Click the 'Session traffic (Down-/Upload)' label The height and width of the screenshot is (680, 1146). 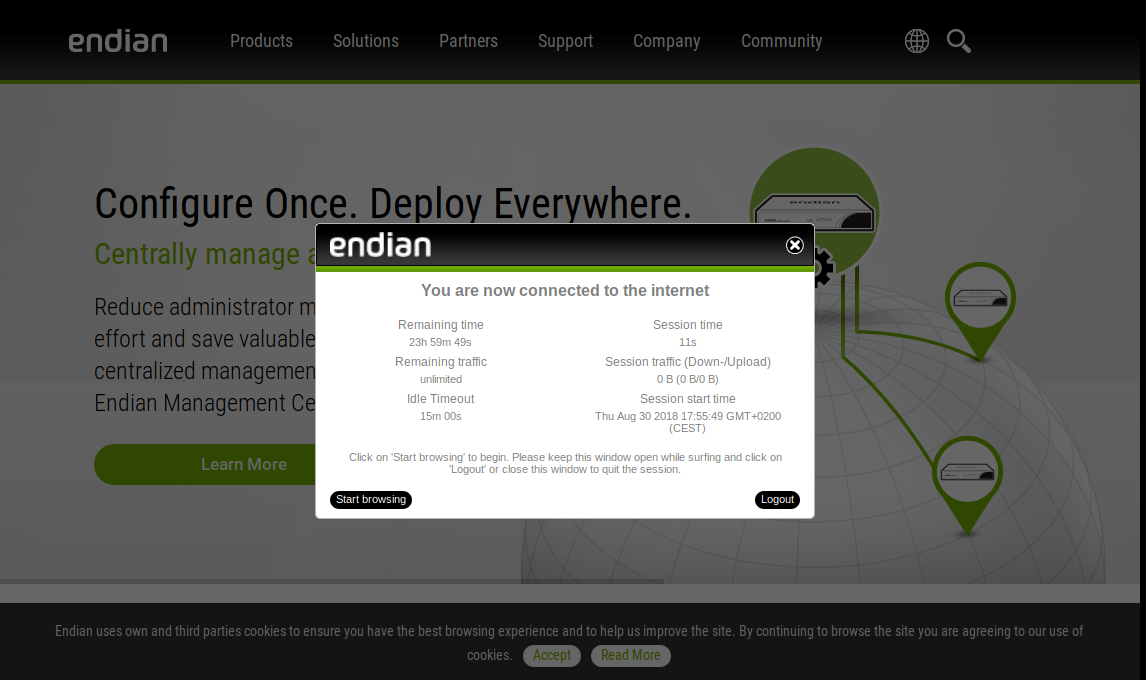[x=688, y=362]
